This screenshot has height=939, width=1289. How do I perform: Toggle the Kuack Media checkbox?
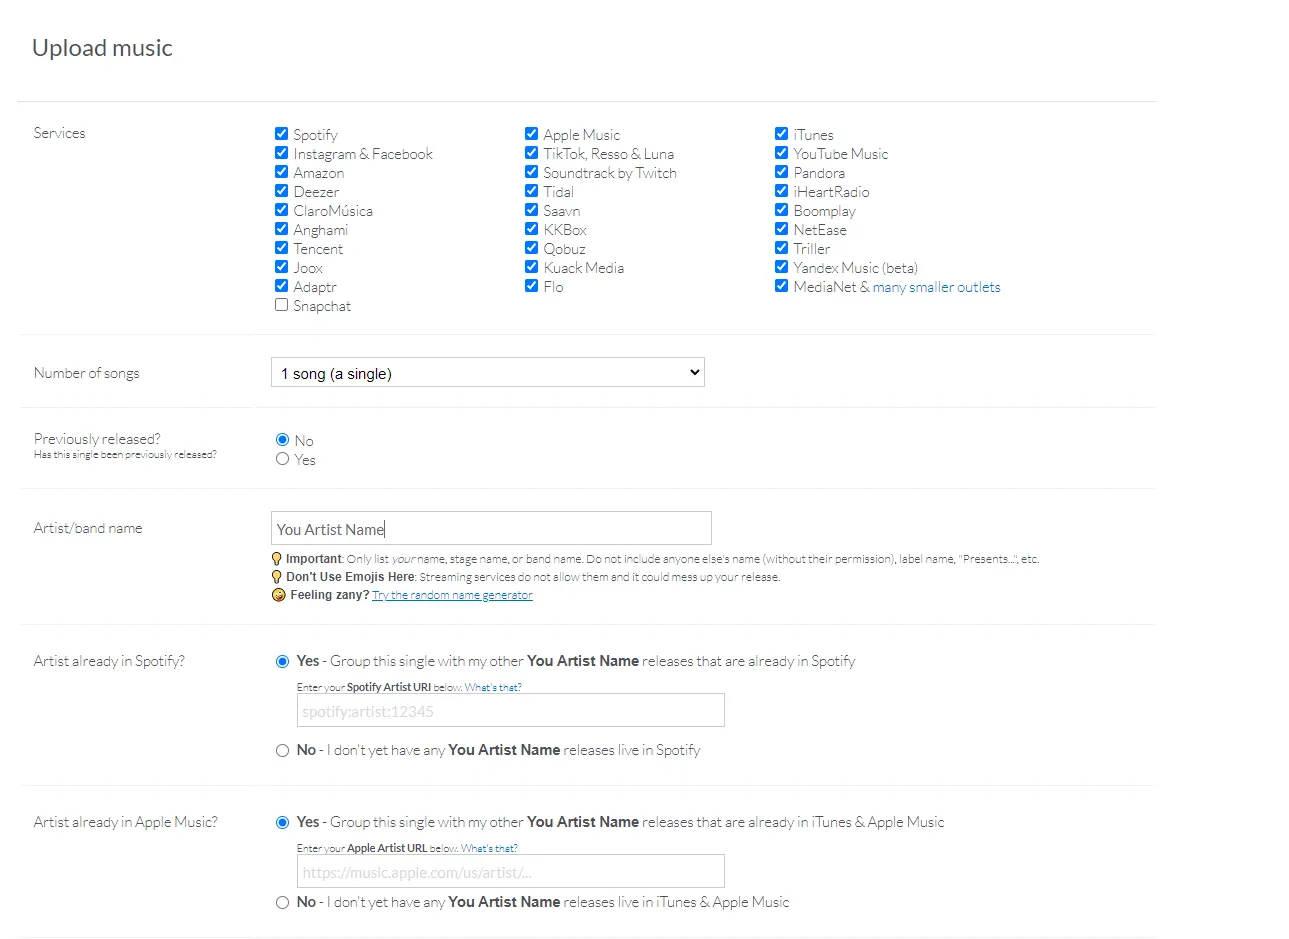(532, 267)
